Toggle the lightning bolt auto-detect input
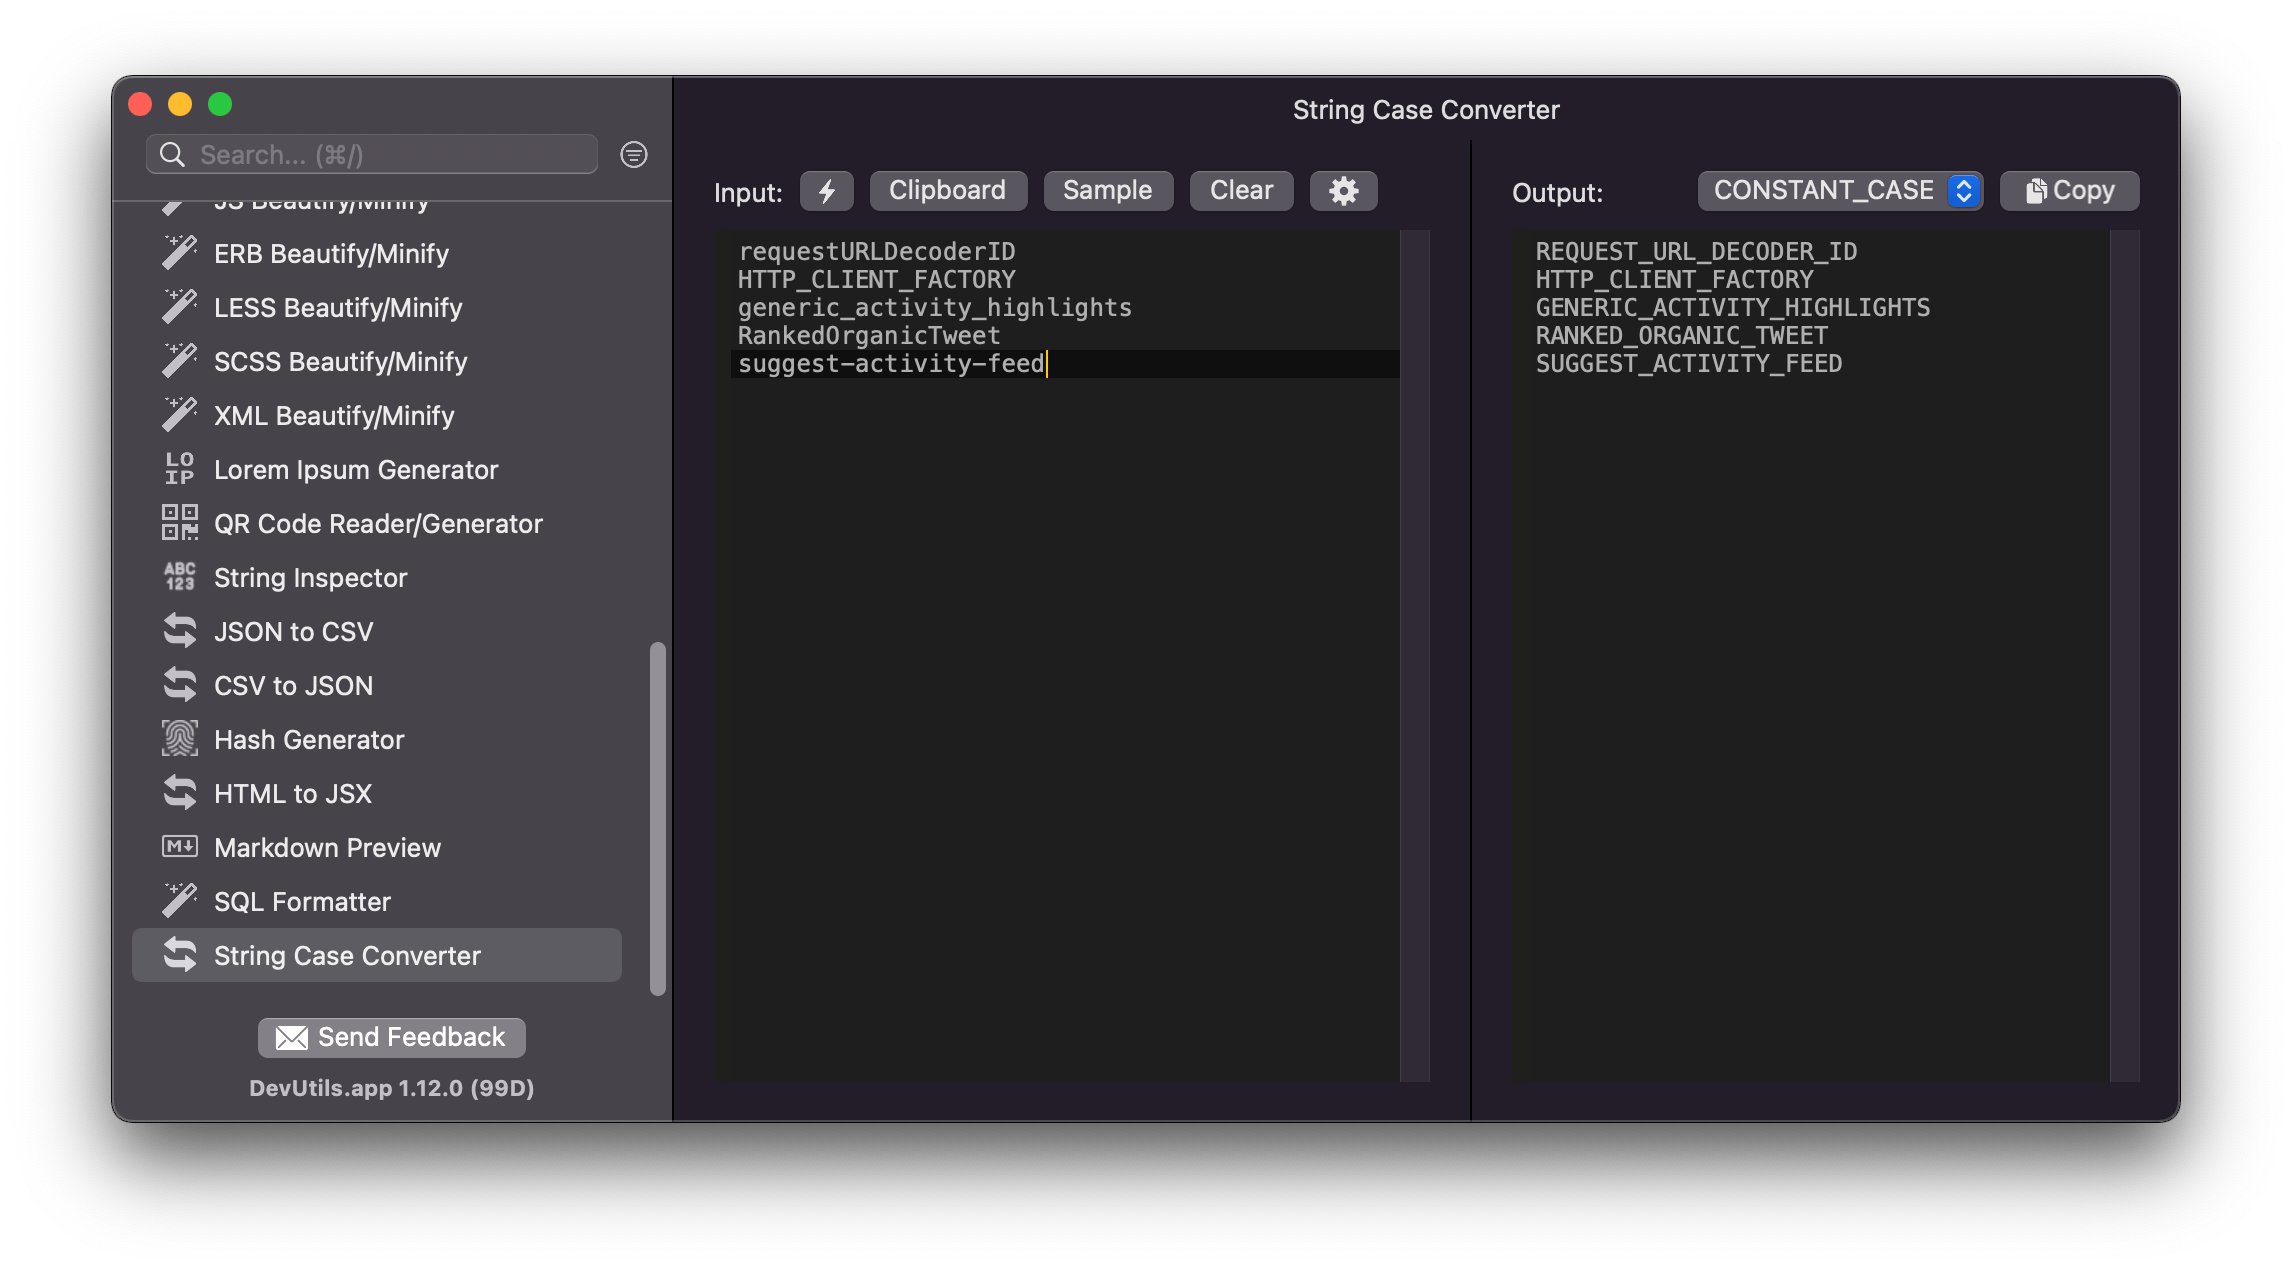 coord(827,190)
